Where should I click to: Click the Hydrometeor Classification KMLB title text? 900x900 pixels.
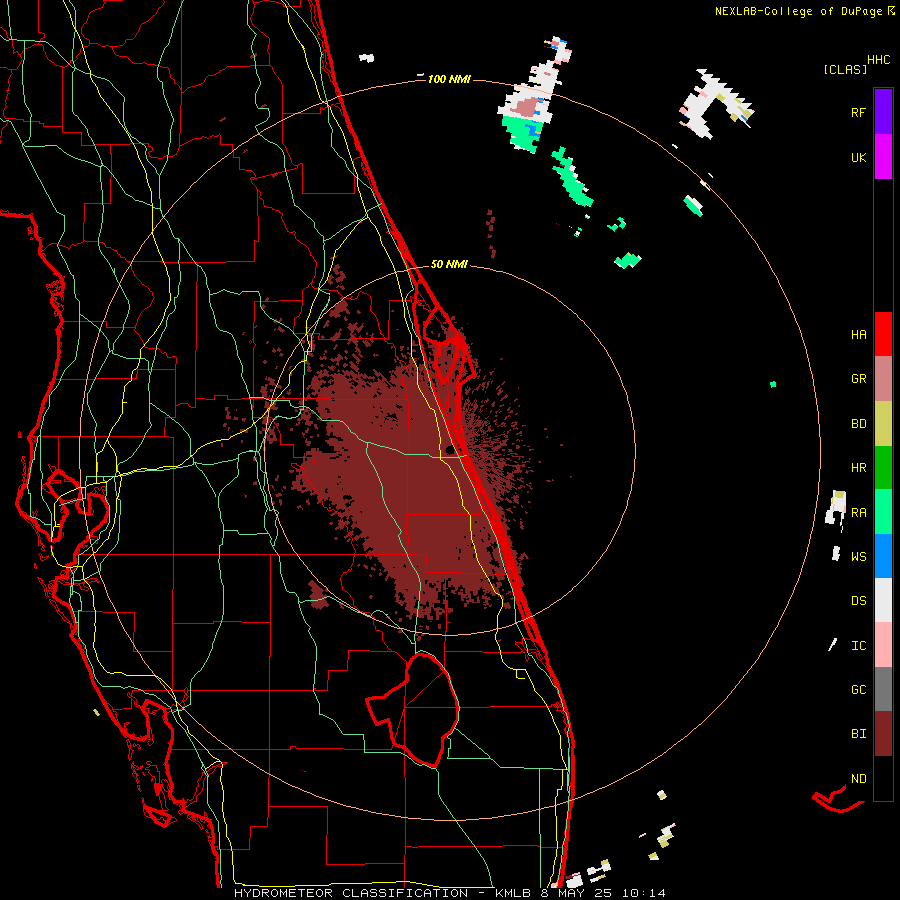(450, 893)
